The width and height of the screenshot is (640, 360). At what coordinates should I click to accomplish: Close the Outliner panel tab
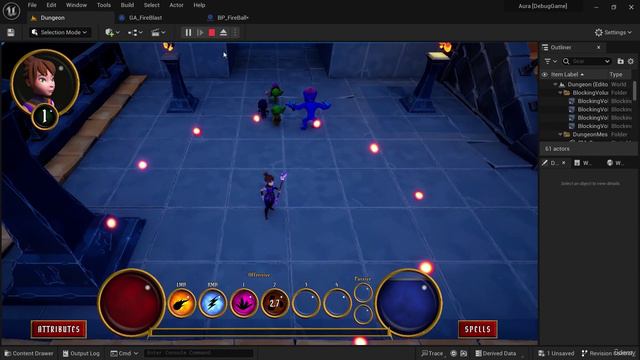click(x=598, y=48)
